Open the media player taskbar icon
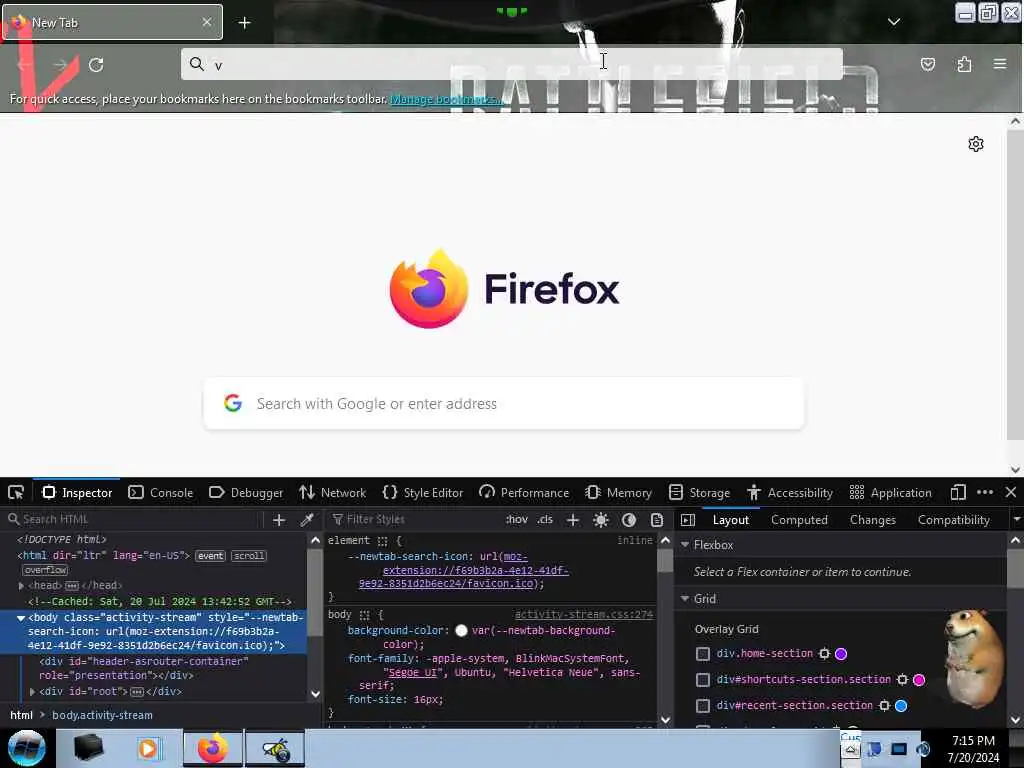The height and width of the screenshot is (768, 1024). coord(148,748)
